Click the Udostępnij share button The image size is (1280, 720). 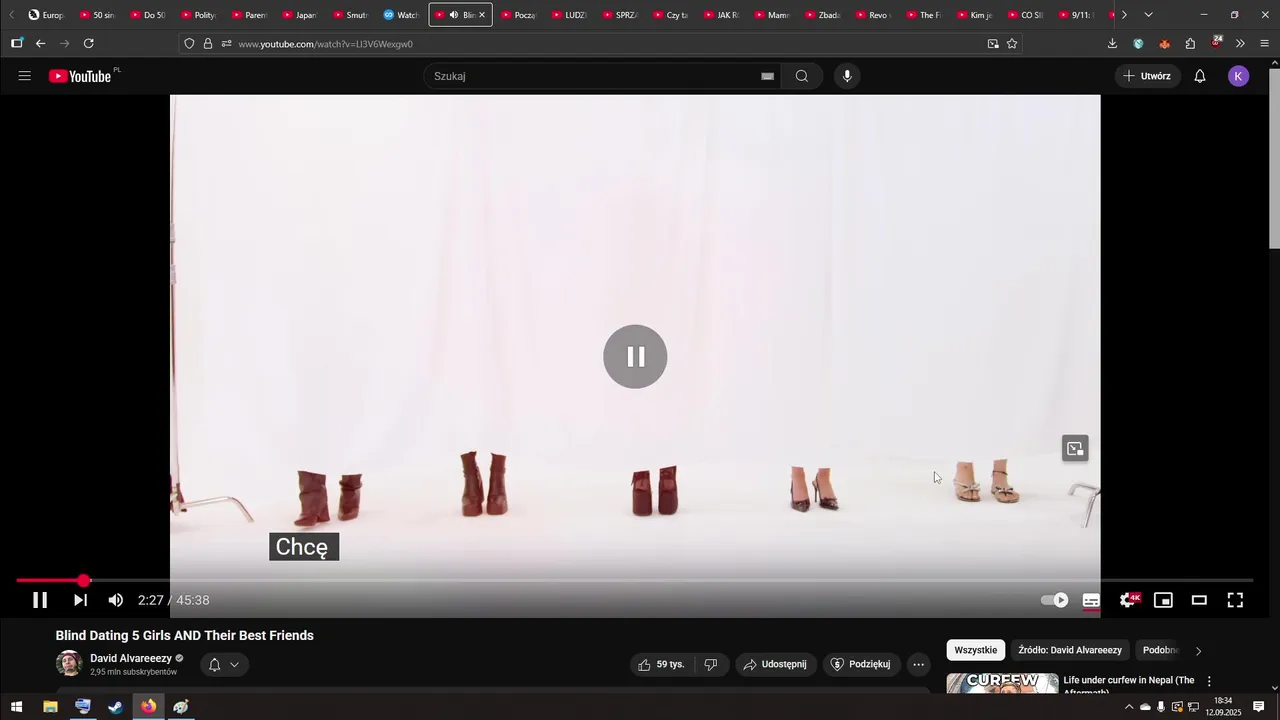(x=775, y=664)
